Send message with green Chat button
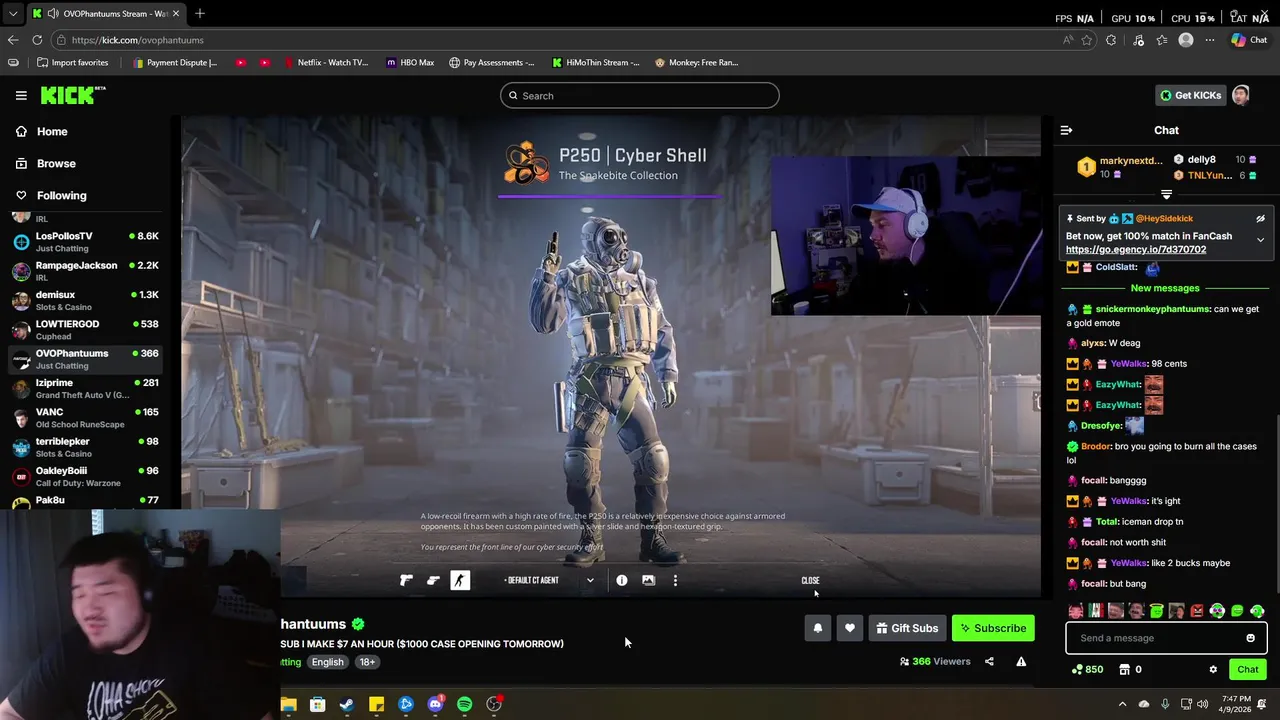 (1248, 669)
